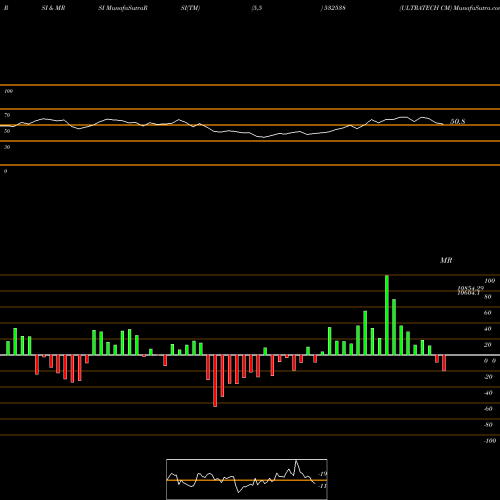Click the tallest green MR histogram bar
Image resolution: width=500 pixels, height=500 pixels.
coord(387,315)
